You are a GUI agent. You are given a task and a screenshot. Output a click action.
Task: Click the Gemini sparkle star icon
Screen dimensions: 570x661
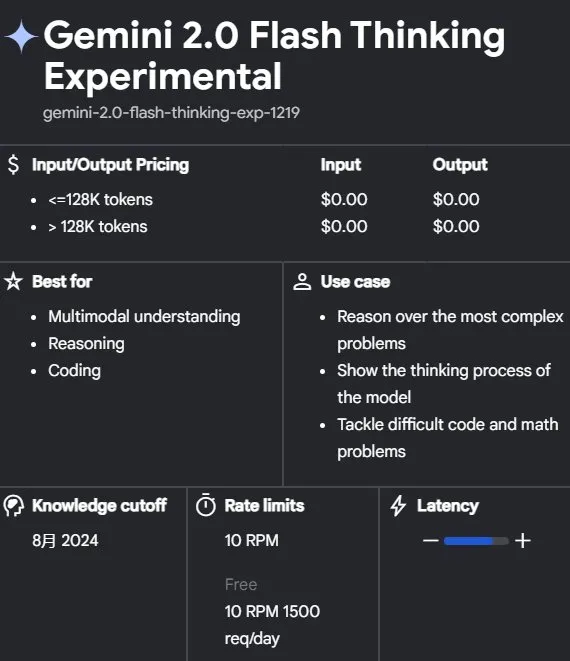pyautogui.click(x=22, y=36)
